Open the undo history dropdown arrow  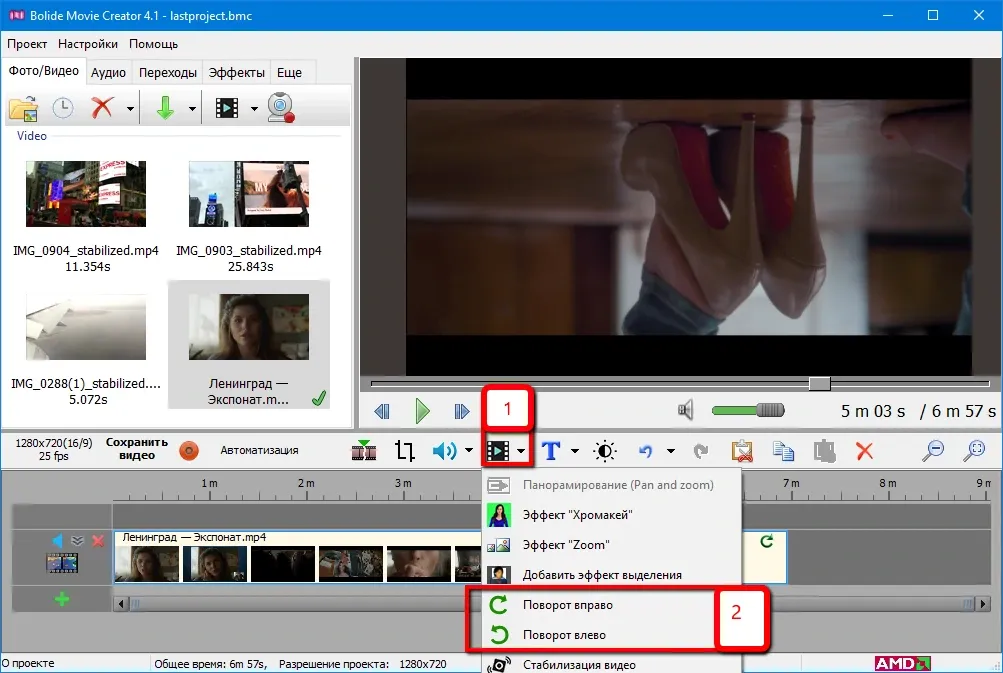[x=670, y=451]
